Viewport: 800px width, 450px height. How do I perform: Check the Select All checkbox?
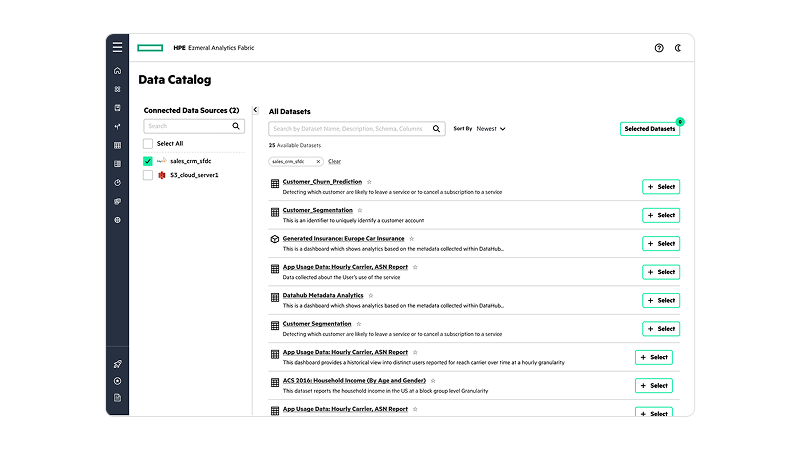148,144
